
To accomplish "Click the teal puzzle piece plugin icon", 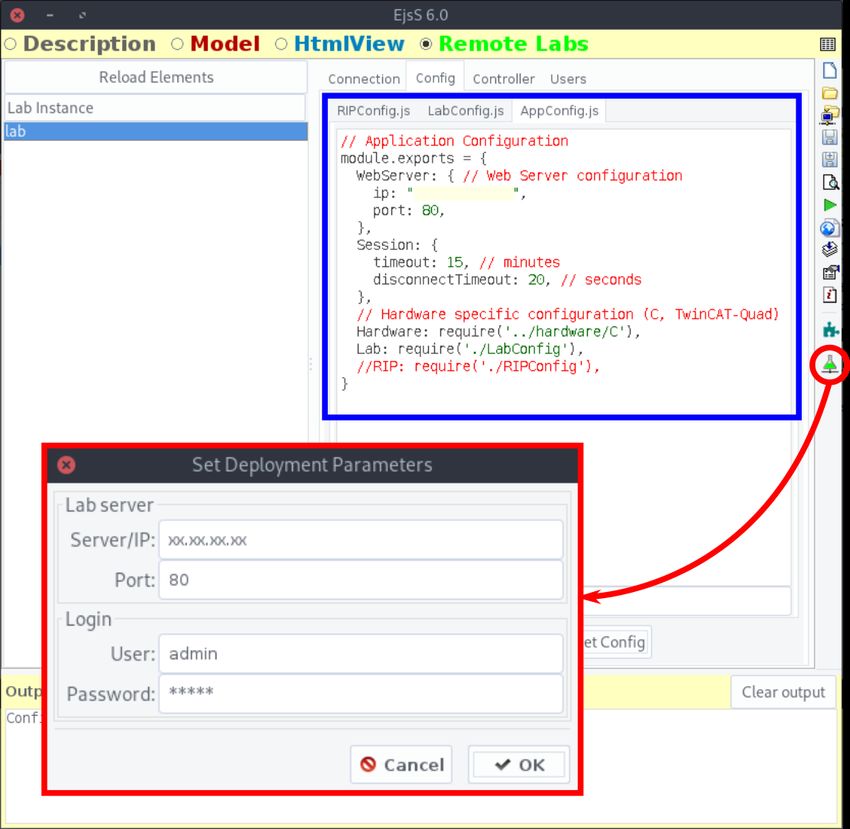I will 829,329.
